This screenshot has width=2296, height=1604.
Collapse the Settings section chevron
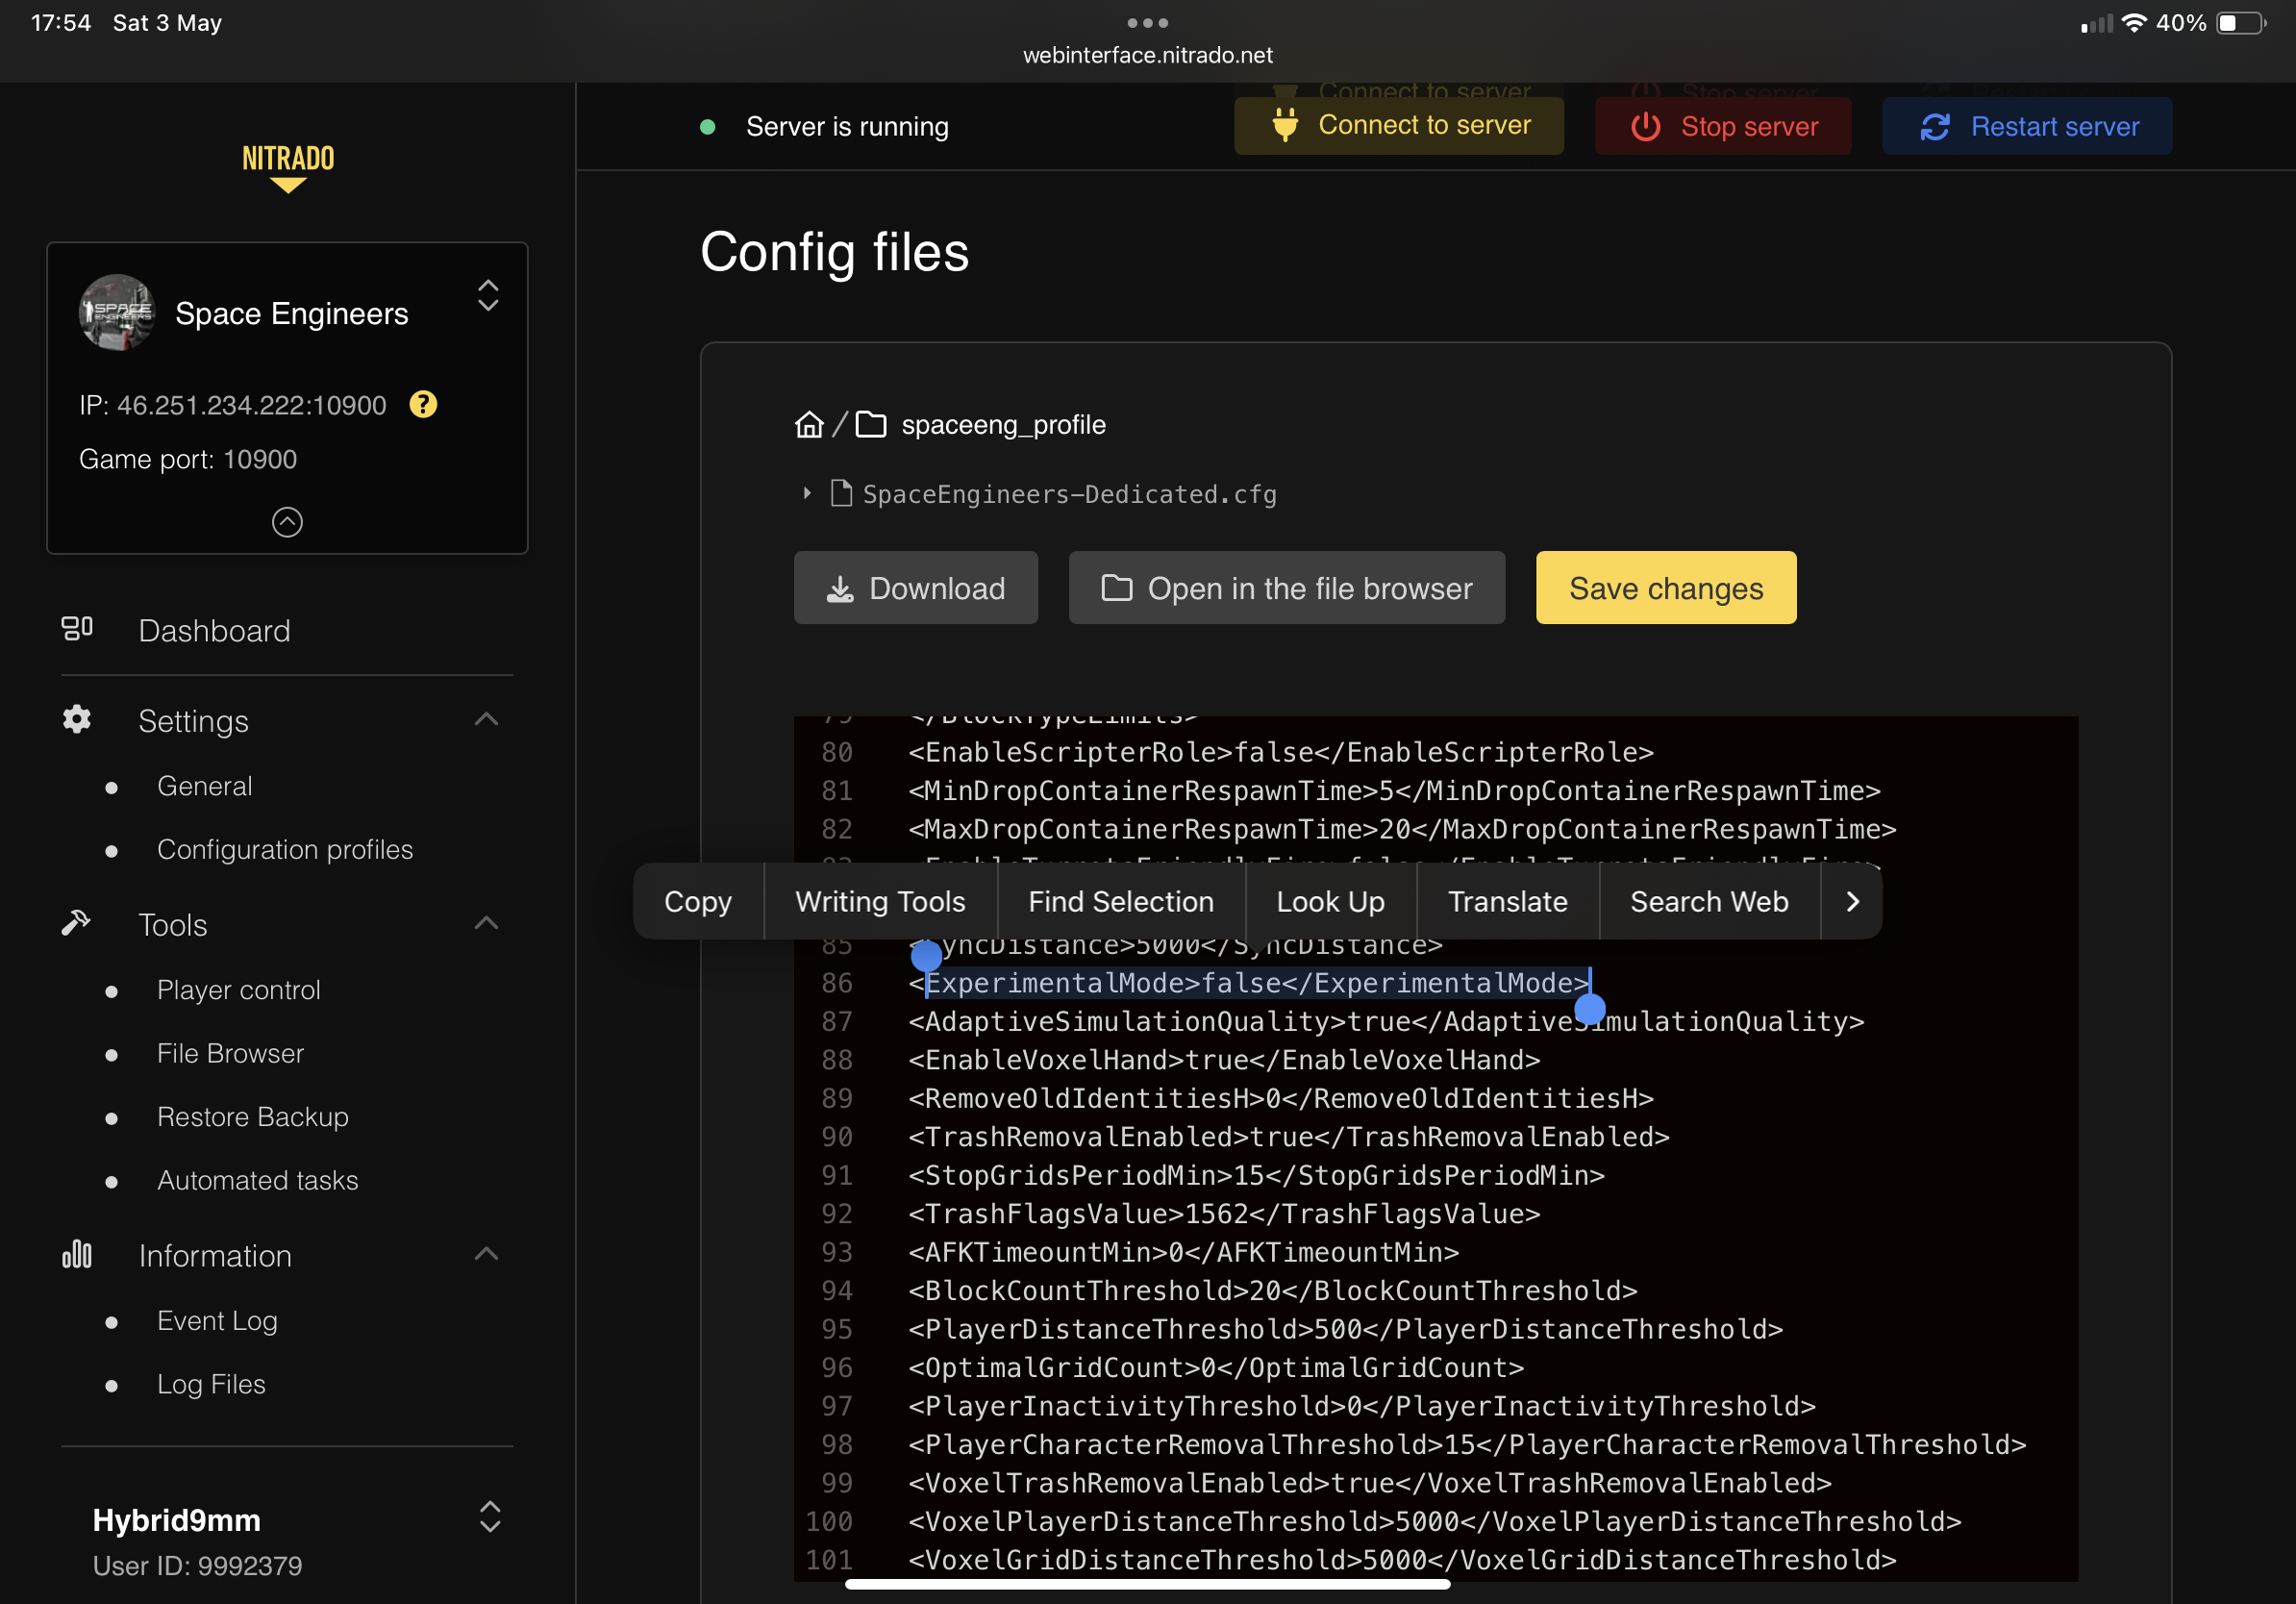(x=486, y=719)
